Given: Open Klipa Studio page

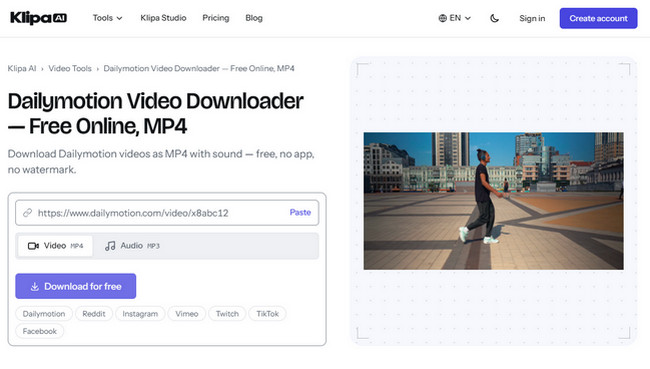Looking at the screenshot, I should coord(163,18).
